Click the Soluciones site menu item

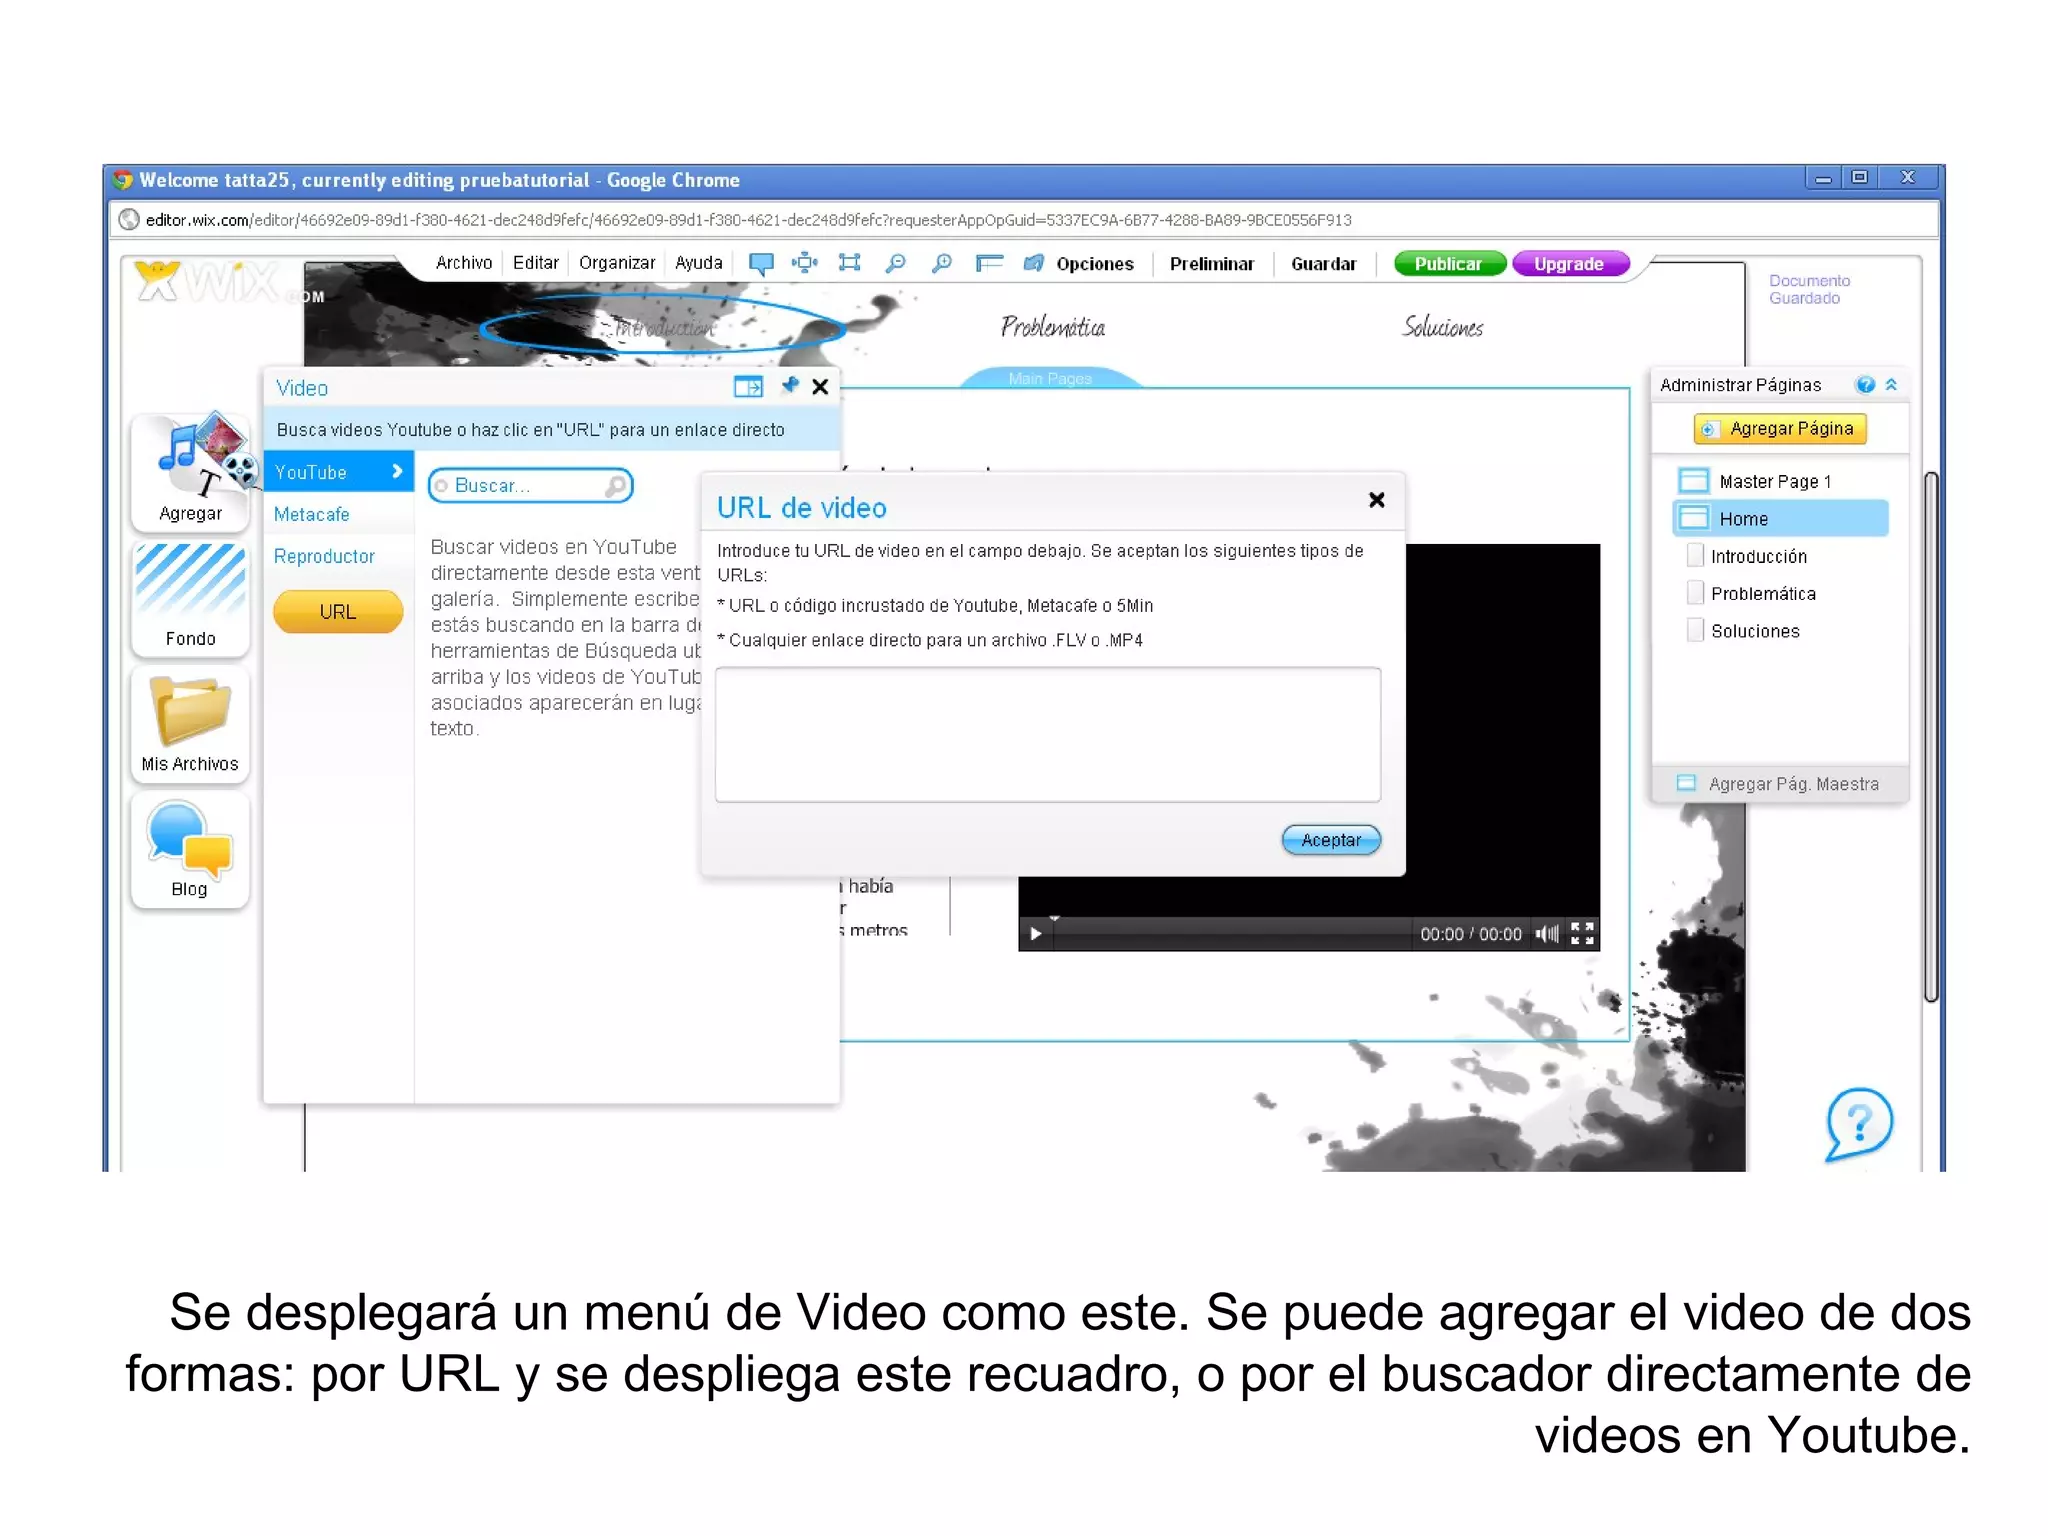[x=1443, y=327]
